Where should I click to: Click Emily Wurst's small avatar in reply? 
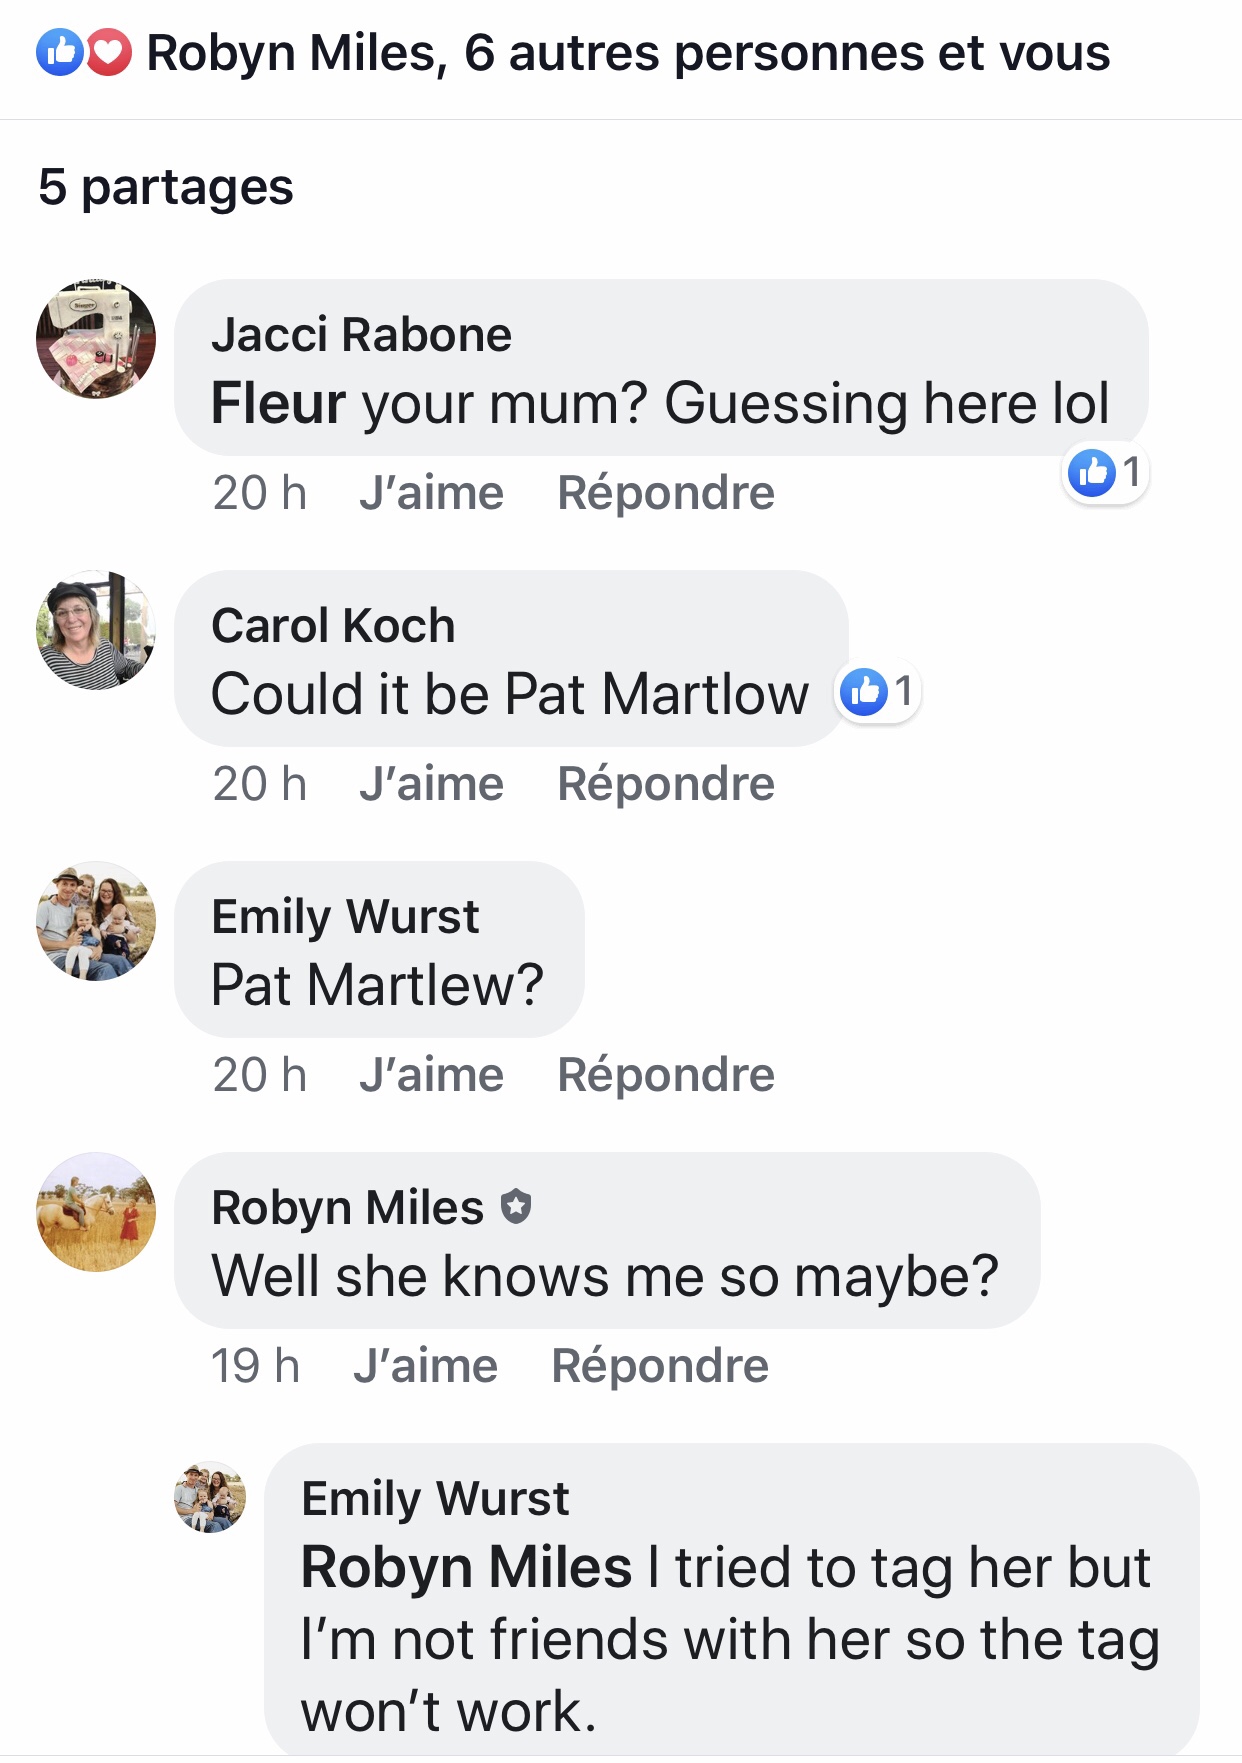210,1497
